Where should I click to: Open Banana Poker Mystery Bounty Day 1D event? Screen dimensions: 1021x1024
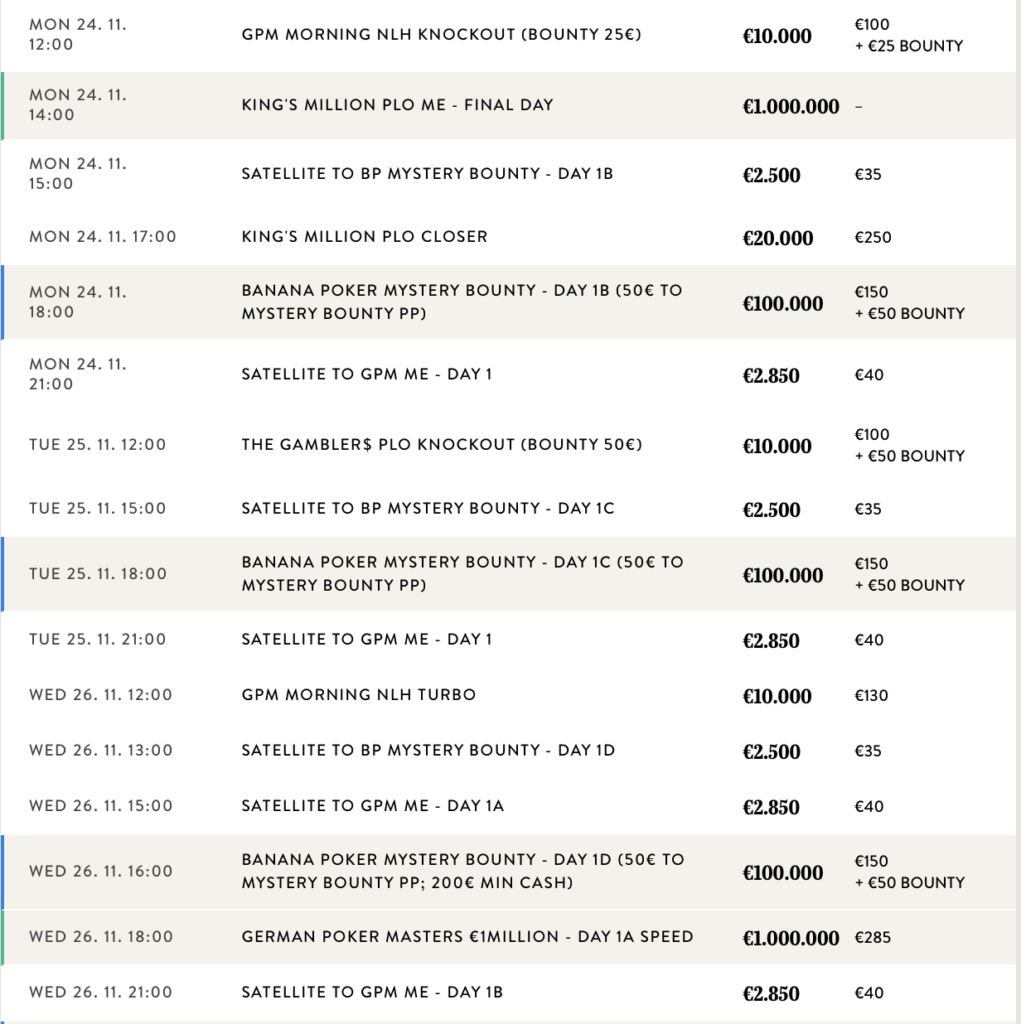click(462, 871)
